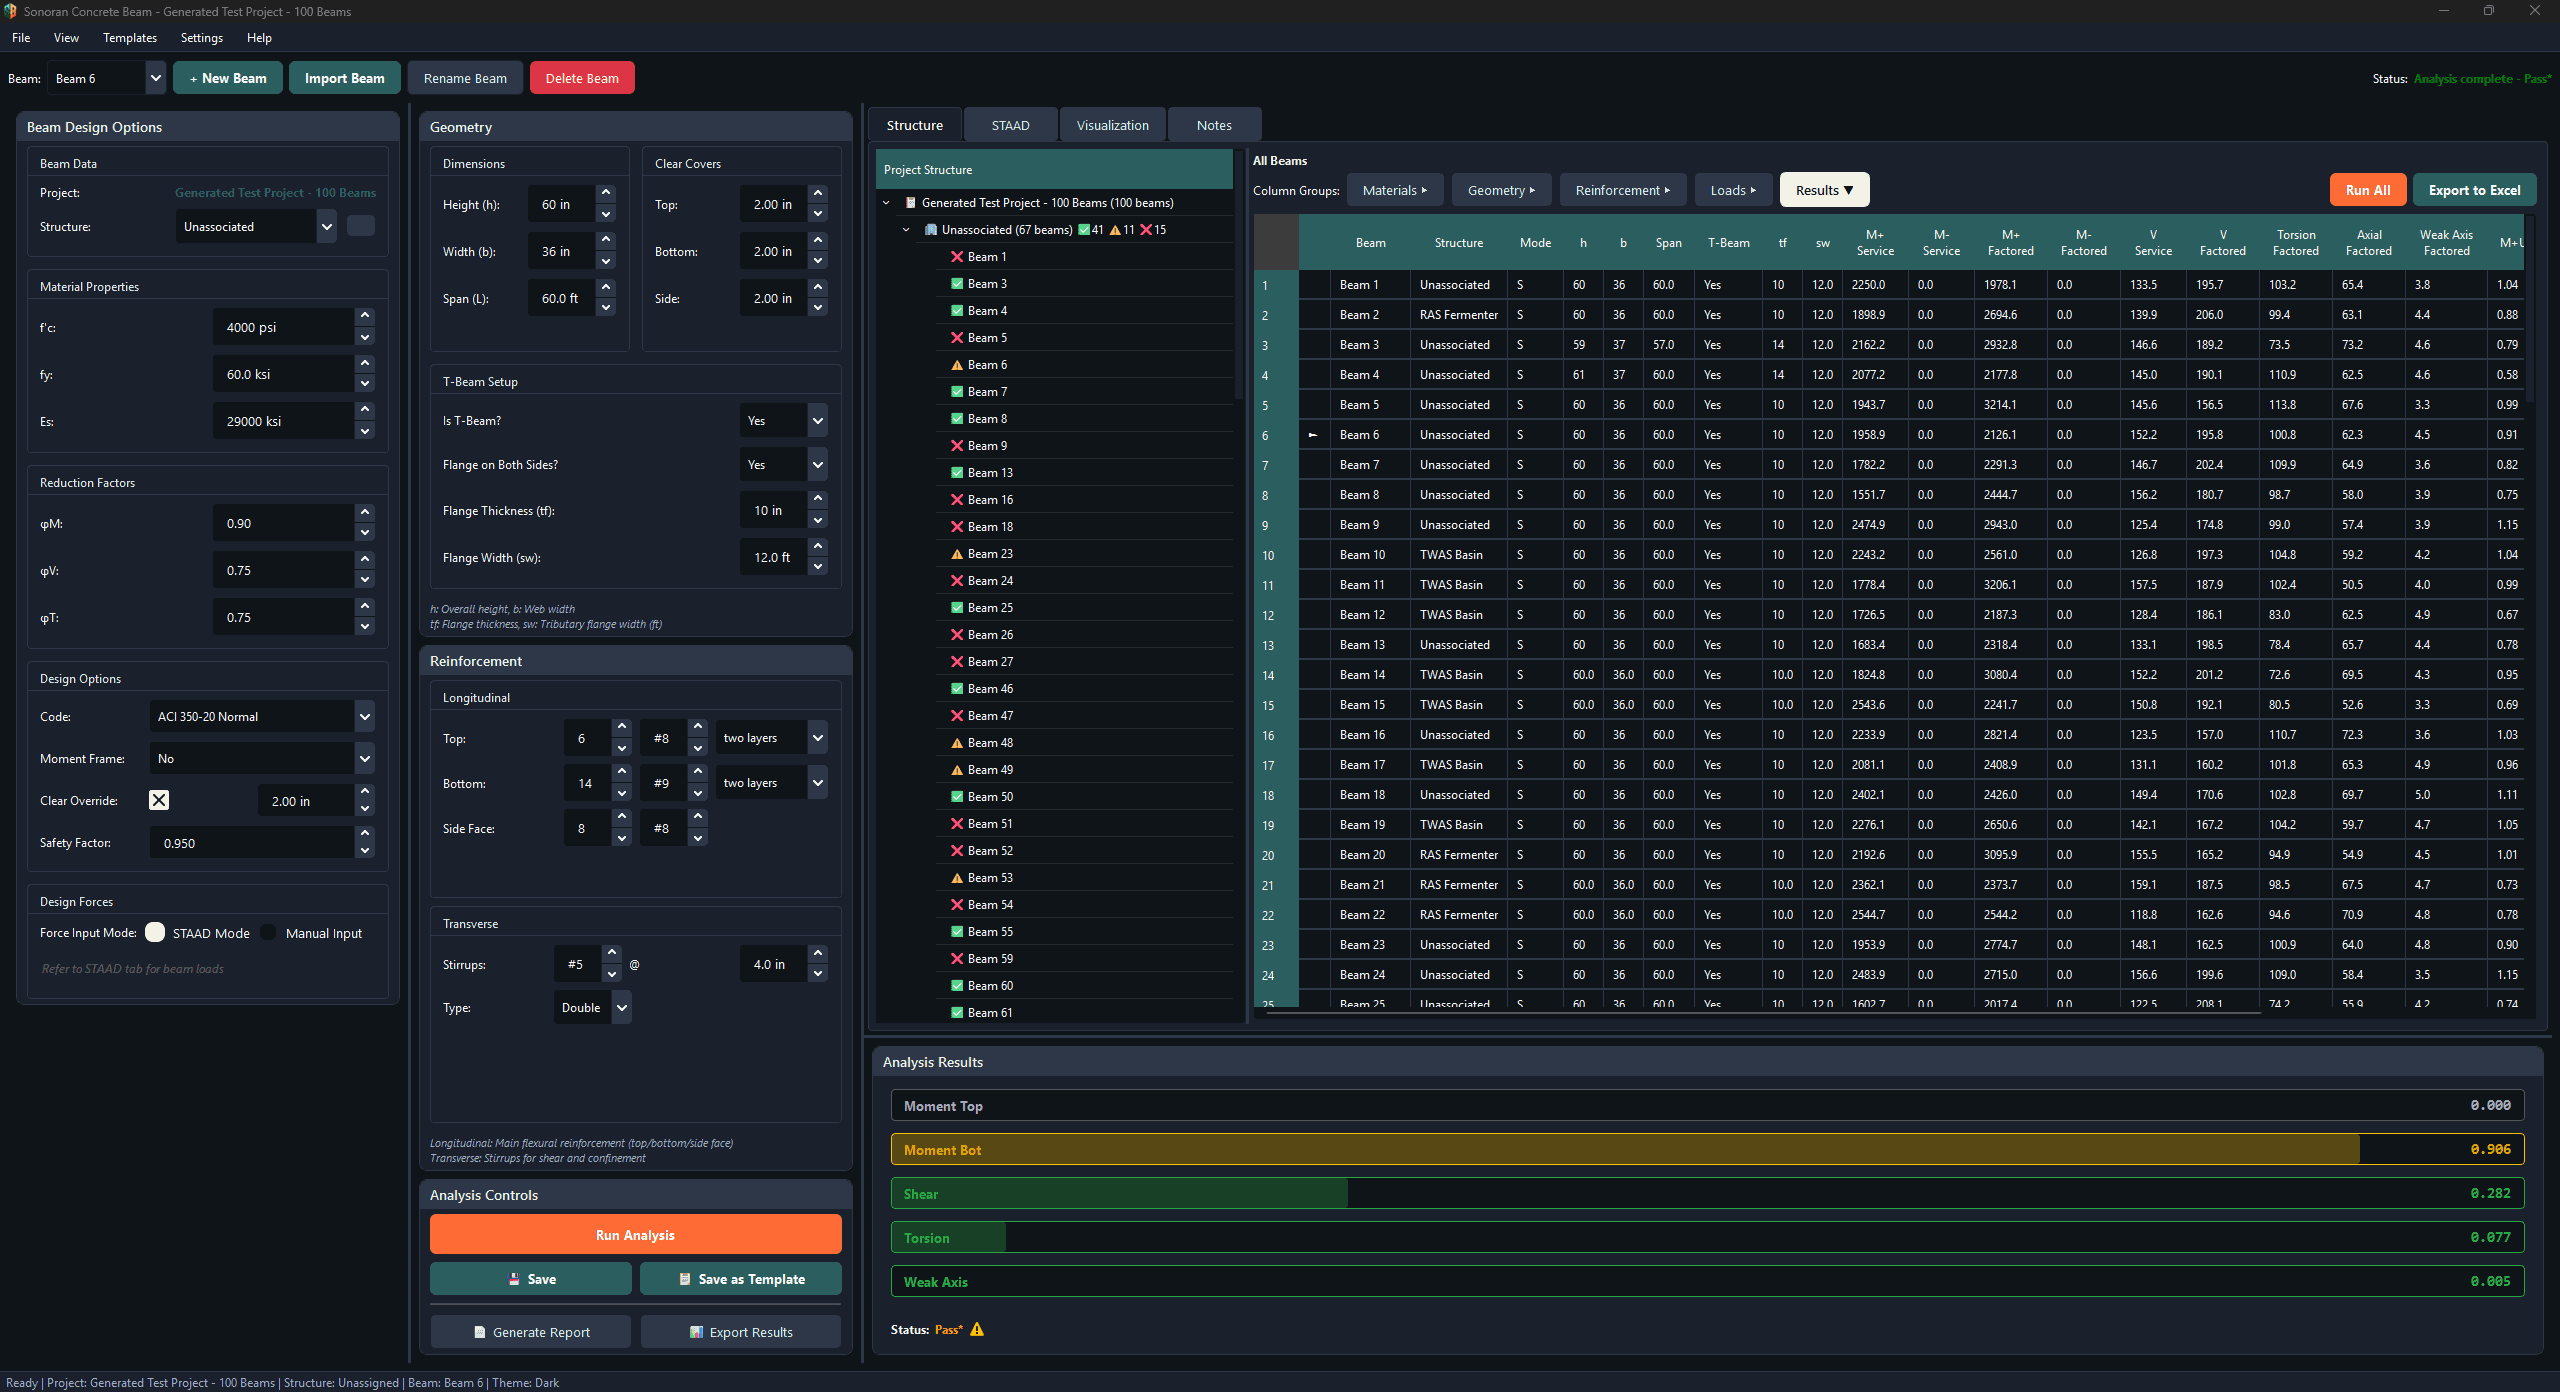2560x1392 pixels.
Task: Click the Delete Beam button
Action: pyautogui.click(x=582, y=78)
